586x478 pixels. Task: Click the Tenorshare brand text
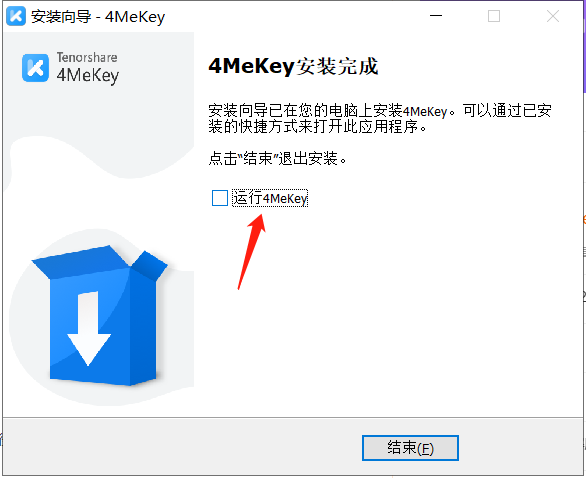pos(87,58)
